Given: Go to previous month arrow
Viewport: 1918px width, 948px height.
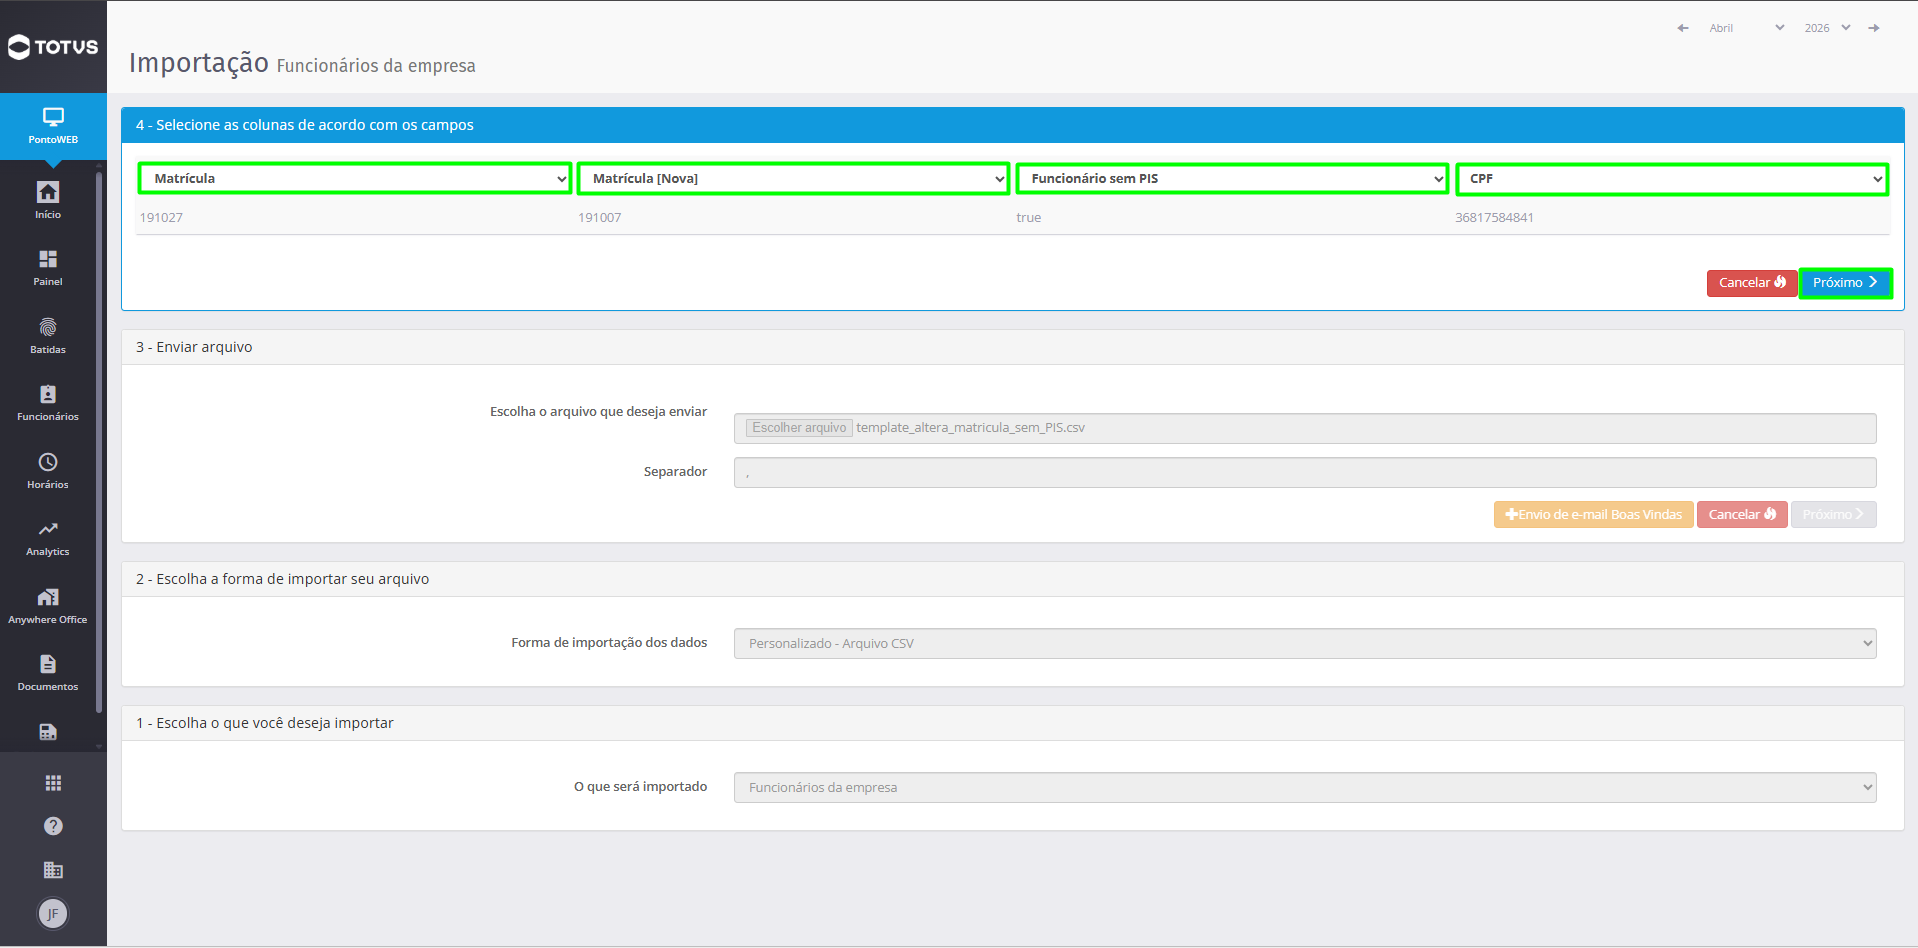Looking at the screenshot, I should [x=1683, y=28].
